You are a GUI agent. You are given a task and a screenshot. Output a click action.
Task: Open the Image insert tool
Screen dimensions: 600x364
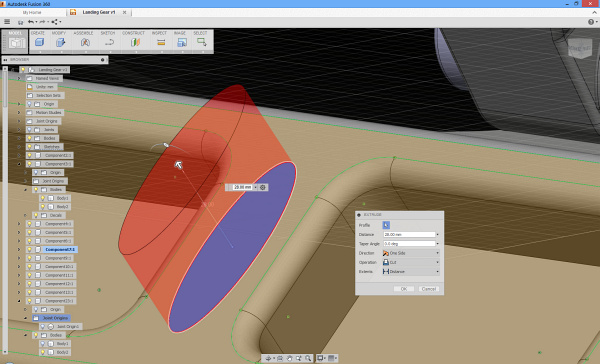tap(182, 42)
